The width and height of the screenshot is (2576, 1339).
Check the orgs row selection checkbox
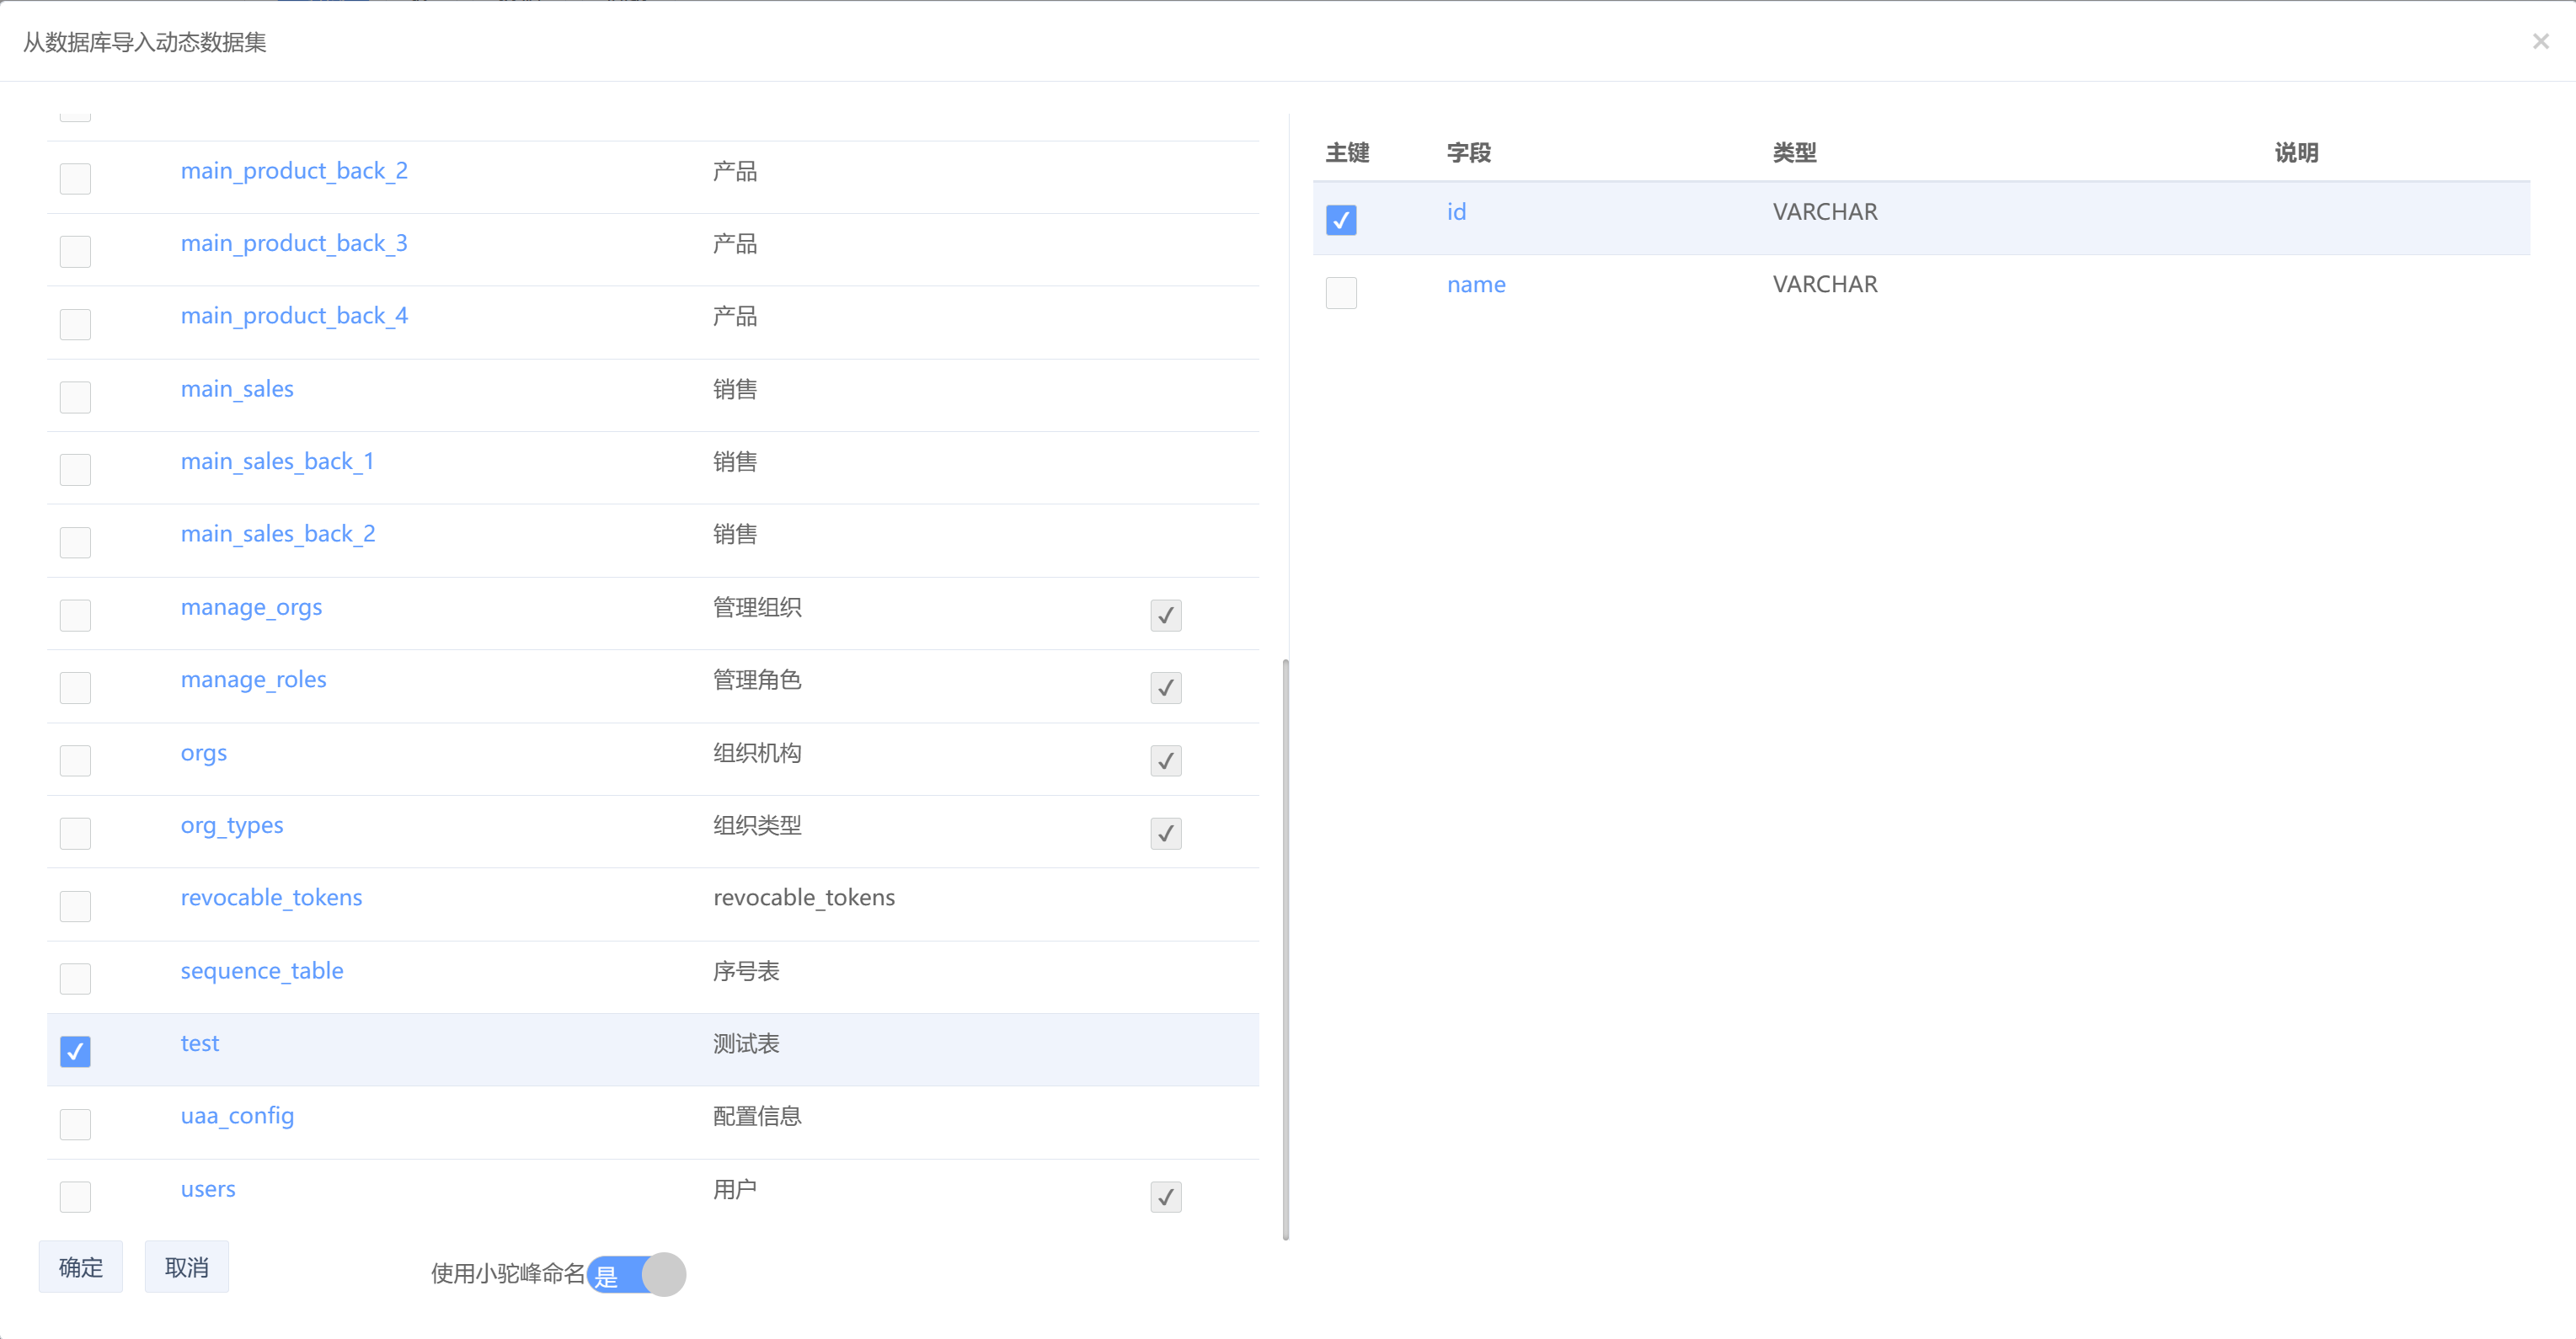point(75,760)
